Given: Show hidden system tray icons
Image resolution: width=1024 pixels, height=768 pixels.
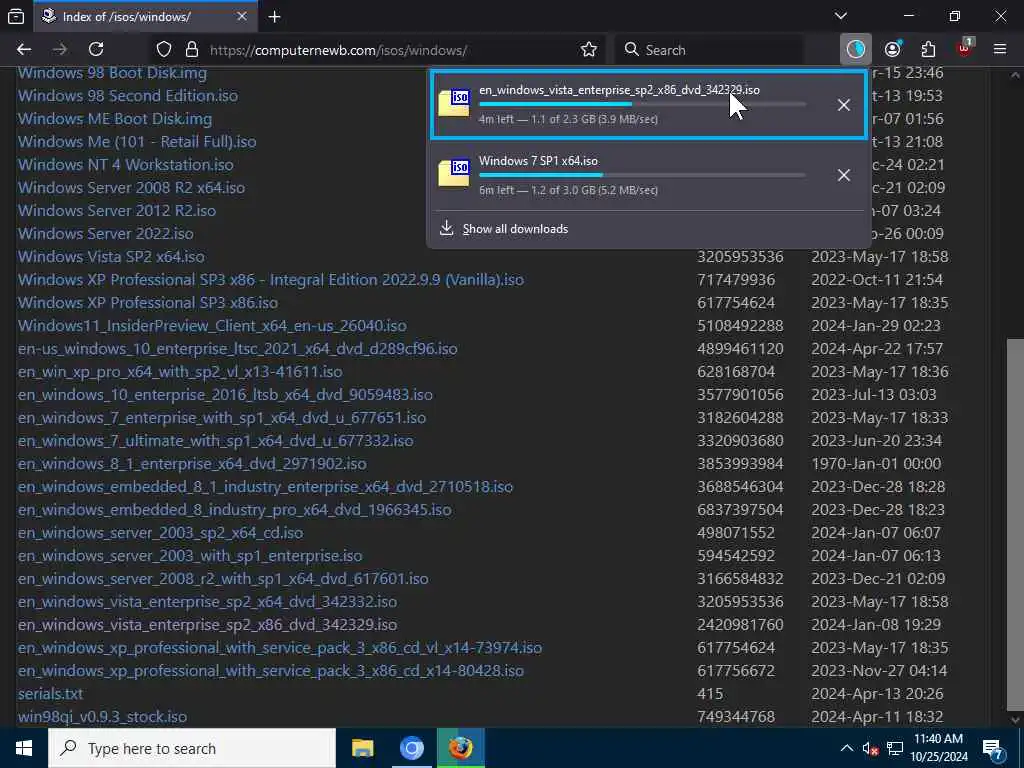Looking at the screenshot, I should pyautogui.click(x=846, y=748).
